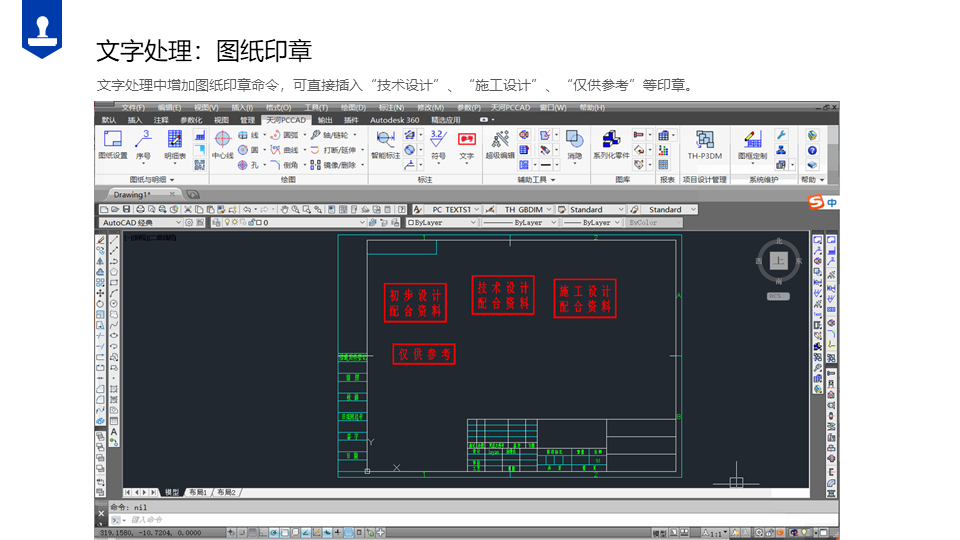Open the PC TEXTS1 text style dropdown

[x=451, y=209]
